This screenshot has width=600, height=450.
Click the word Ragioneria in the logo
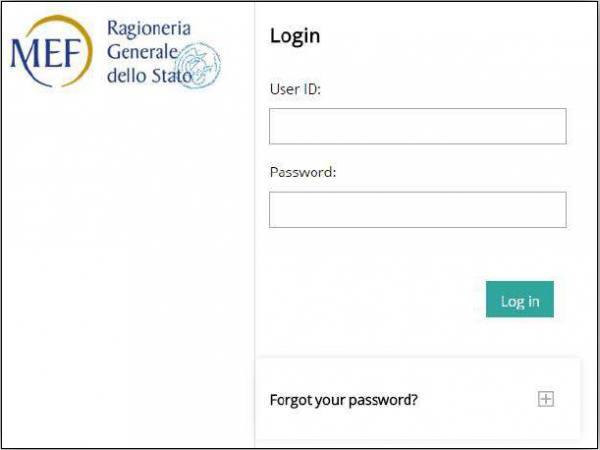tap(149, 29)
